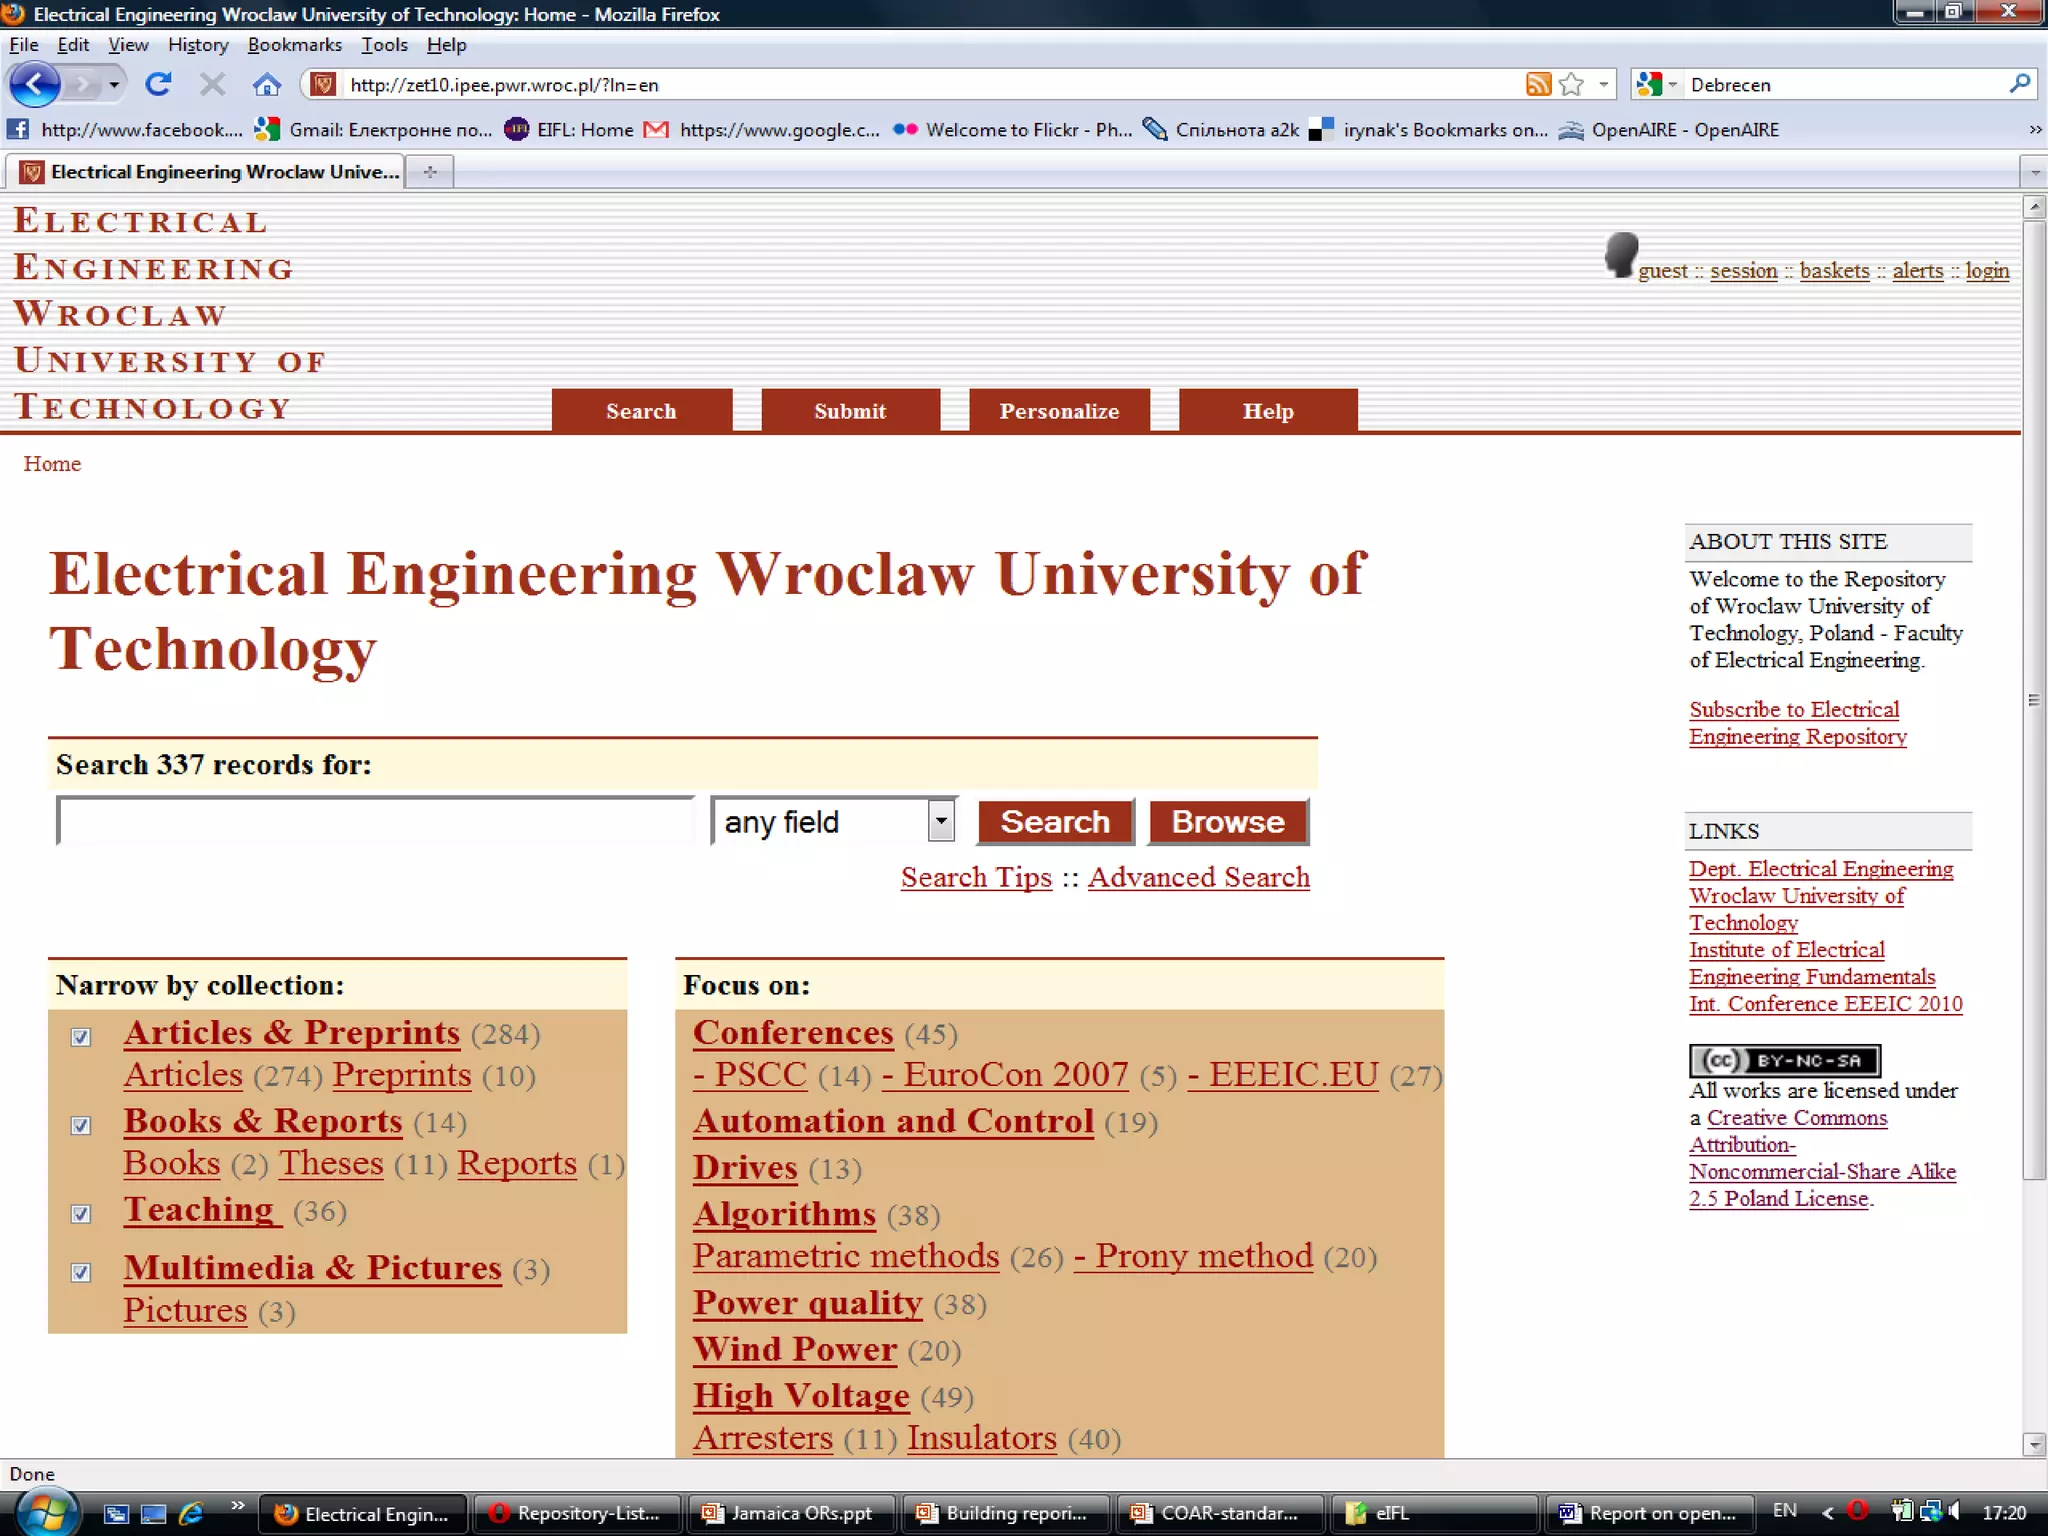
Task: Open a new tab with the plus icon
Action: point(430,172)
